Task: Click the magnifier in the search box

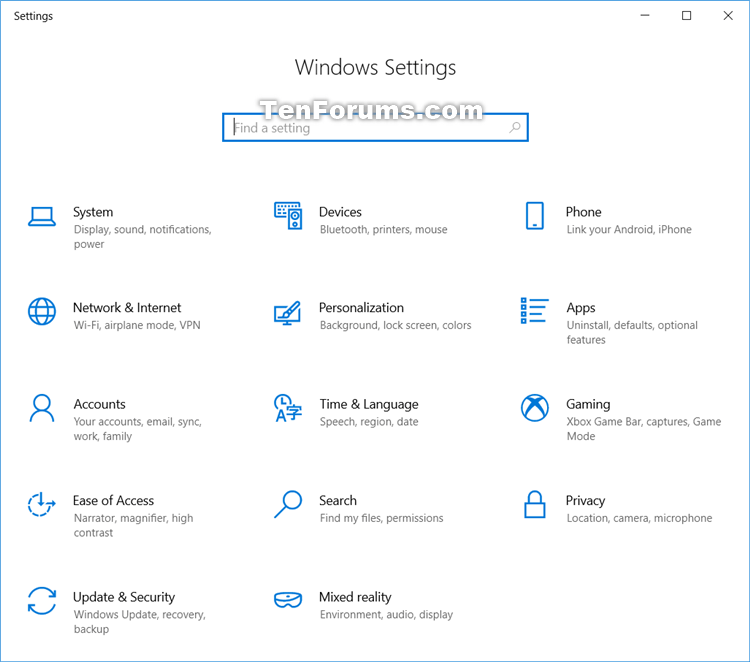Action: (515, 127)
